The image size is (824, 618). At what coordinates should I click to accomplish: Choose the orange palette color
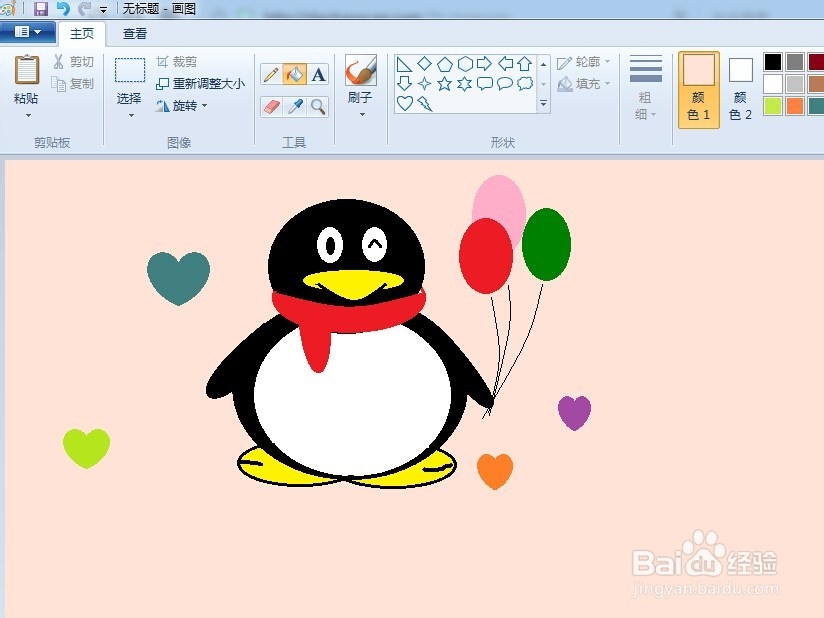pyautogui.click(x=795, y=106)
